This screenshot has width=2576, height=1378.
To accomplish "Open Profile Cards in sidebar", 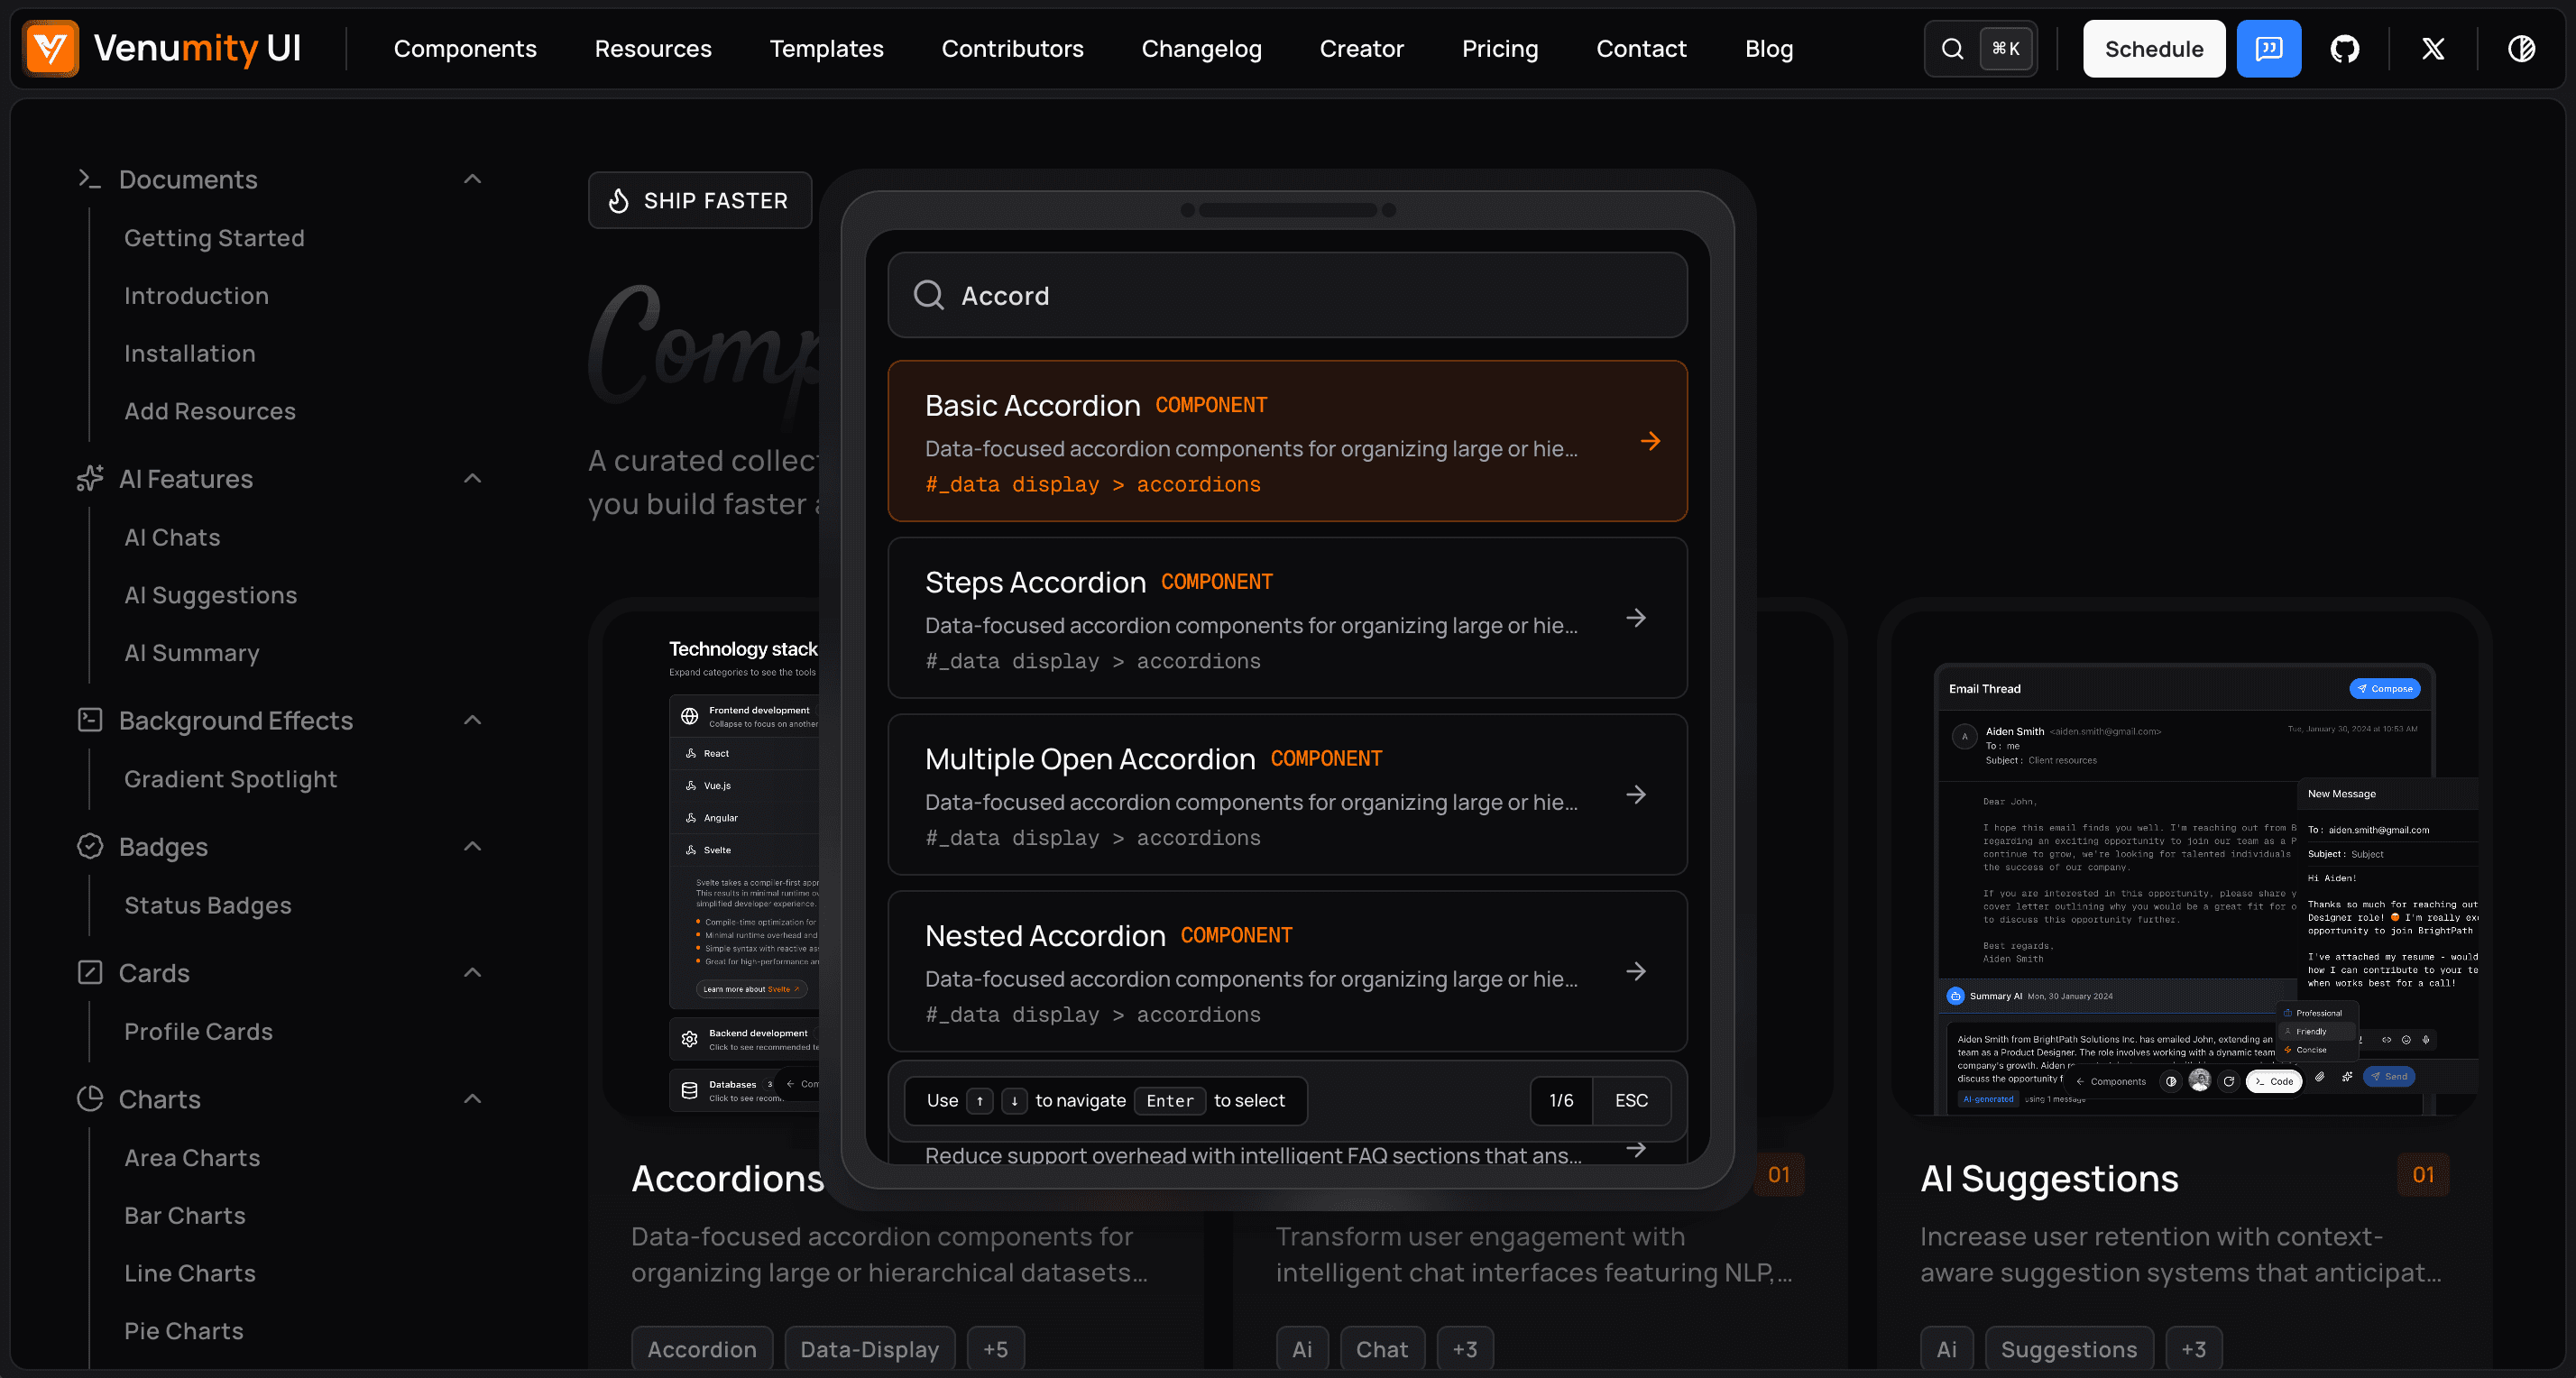I will [x=198, y=1032].
